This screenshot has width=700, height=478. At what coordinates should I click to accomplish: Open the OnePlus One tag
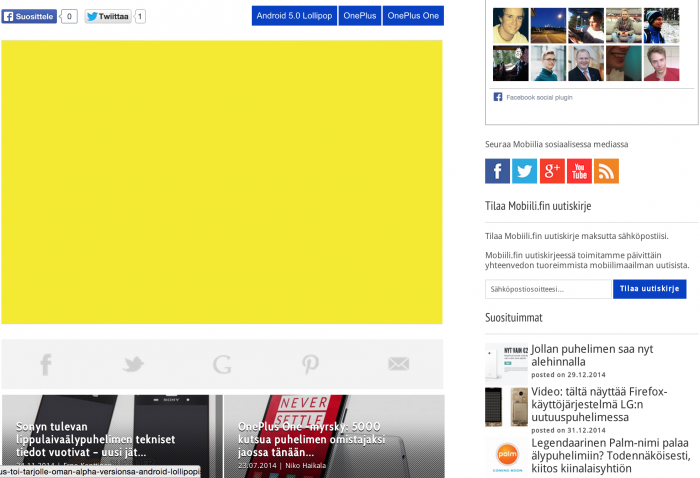point(413,16)
